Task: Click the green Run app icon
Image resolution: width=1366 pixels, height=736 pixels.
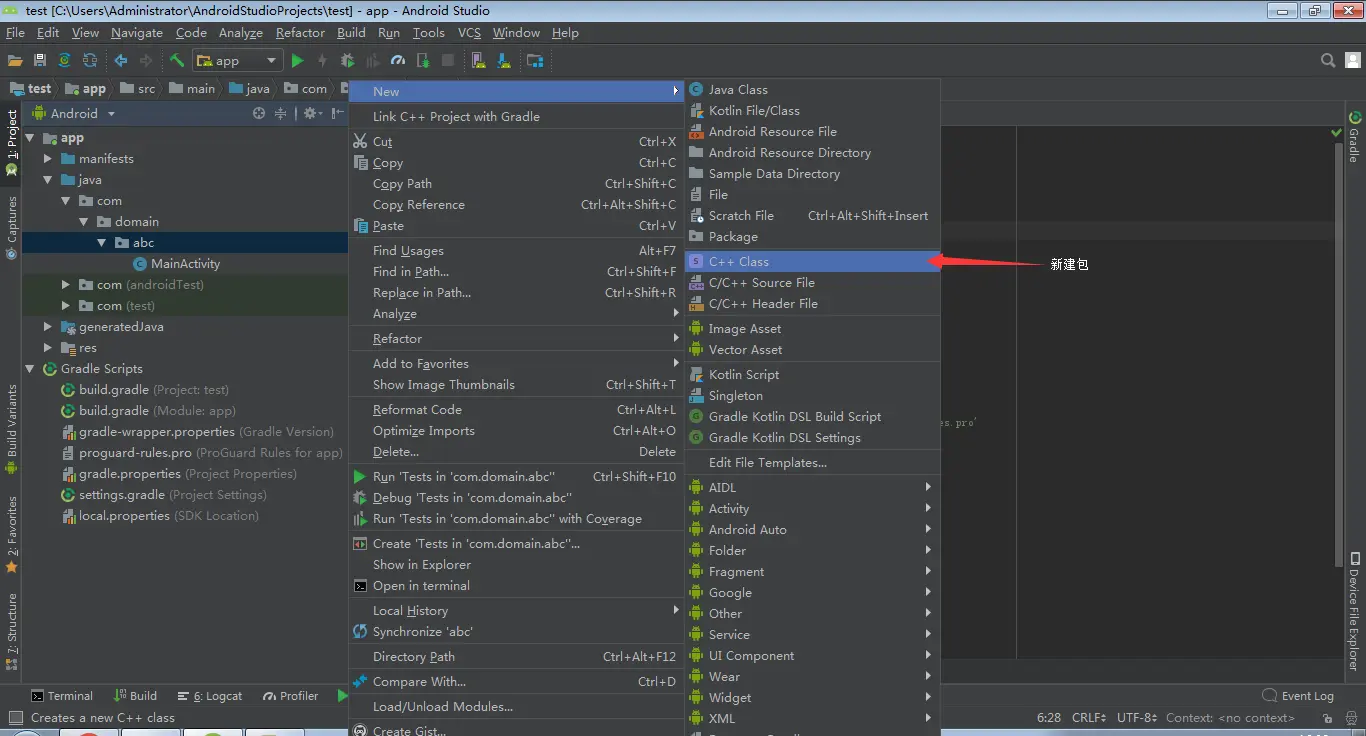Action: pyautogui.click(x=297, y=61)
